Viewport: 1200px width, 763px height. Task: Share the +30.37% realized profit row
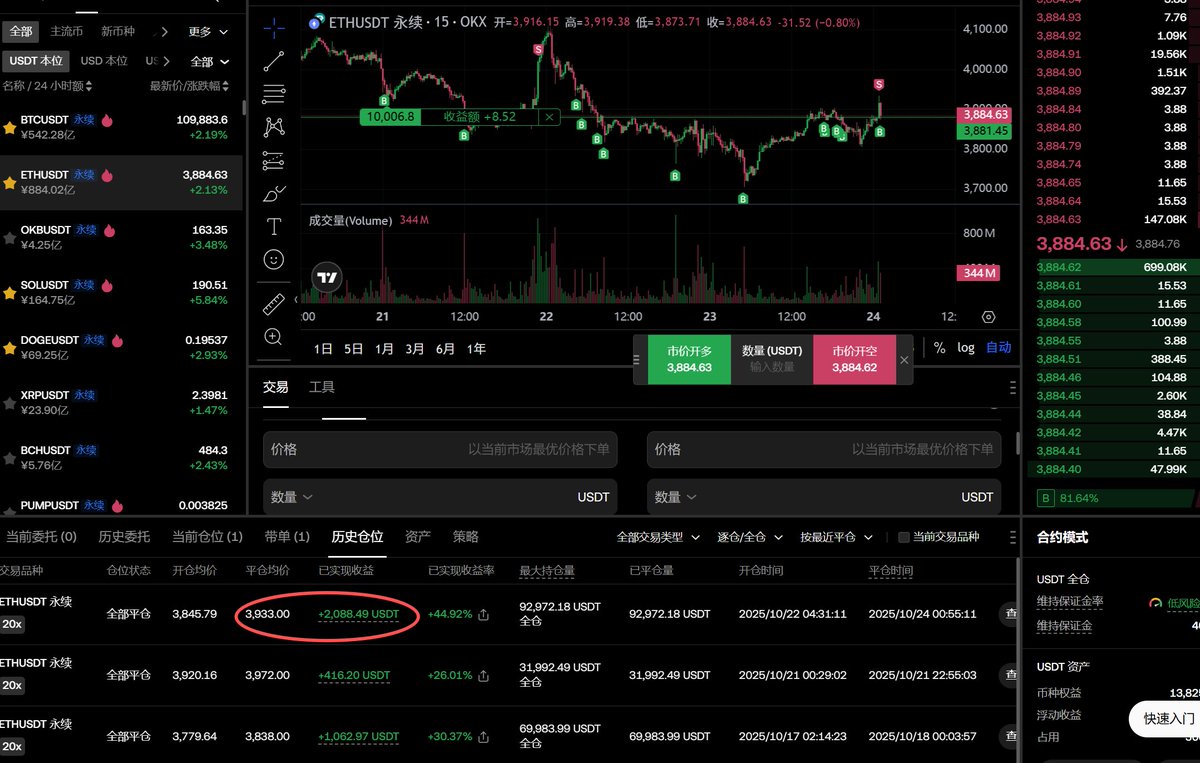tap(484, 737)
